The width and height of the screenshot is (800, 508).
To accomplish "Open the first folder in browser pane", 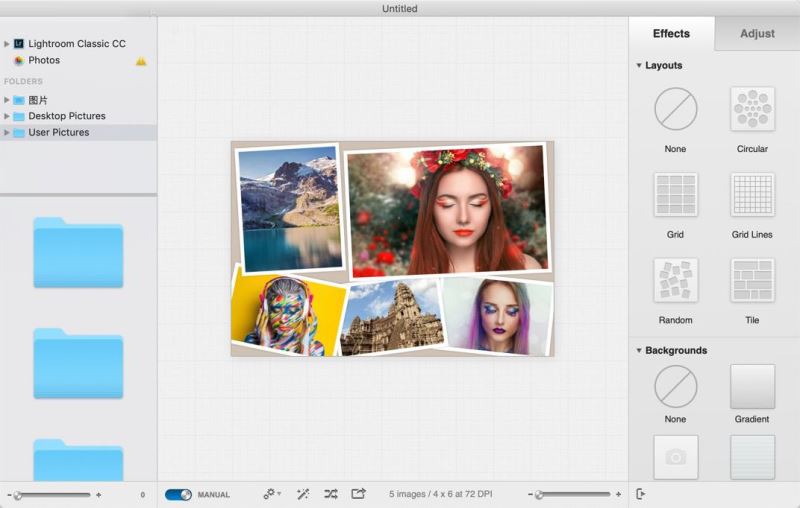I will tap(79, 252).
